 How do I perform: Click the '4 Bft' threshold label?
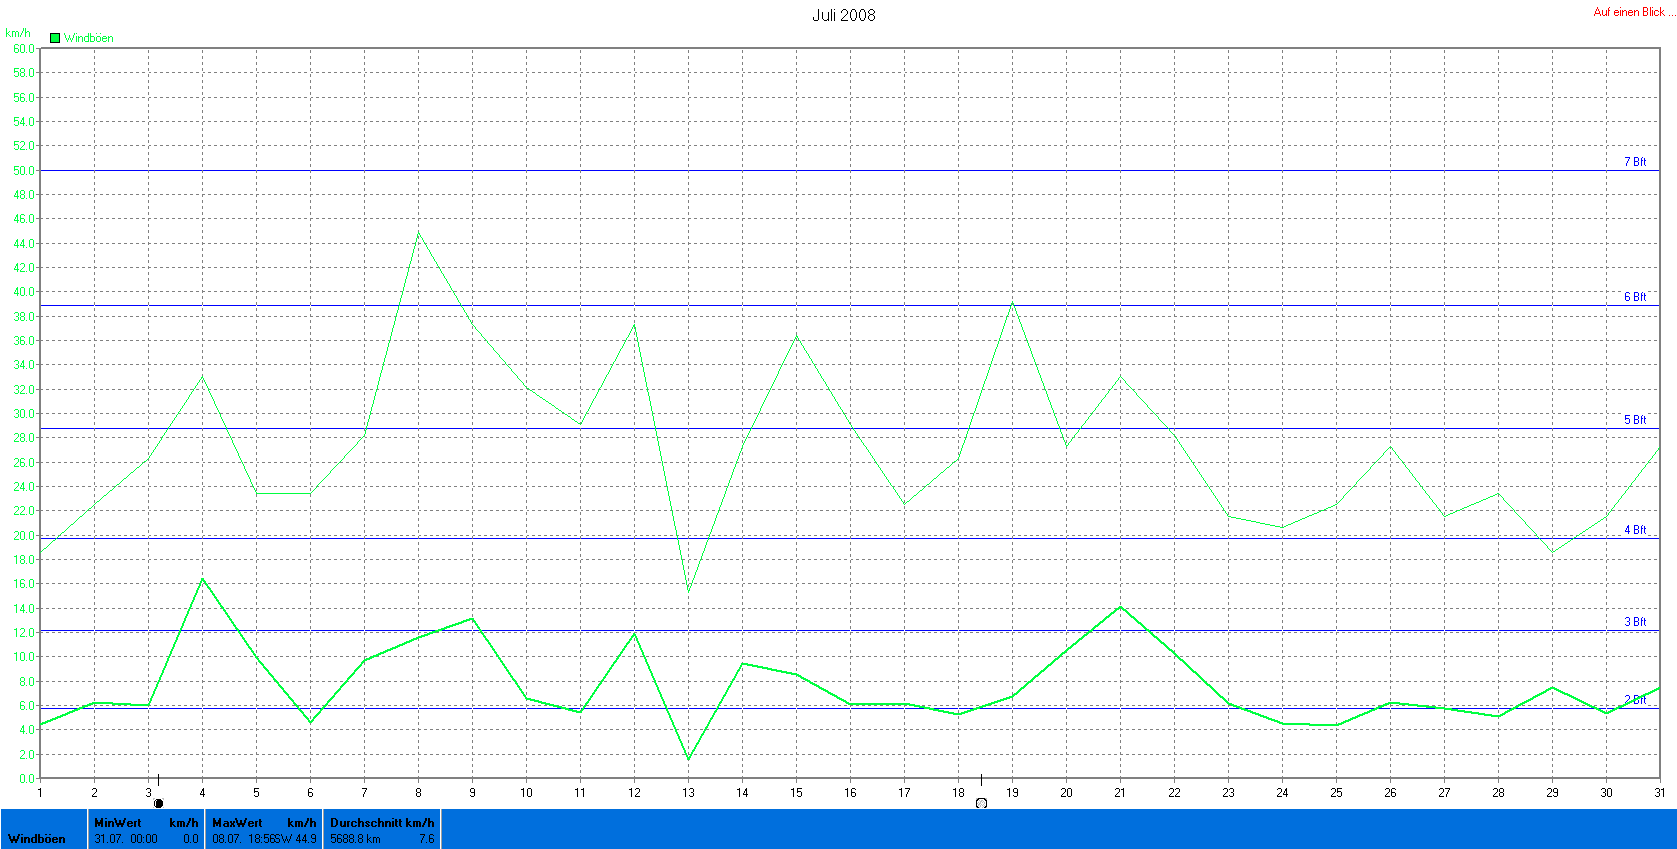pos(1635,530)
